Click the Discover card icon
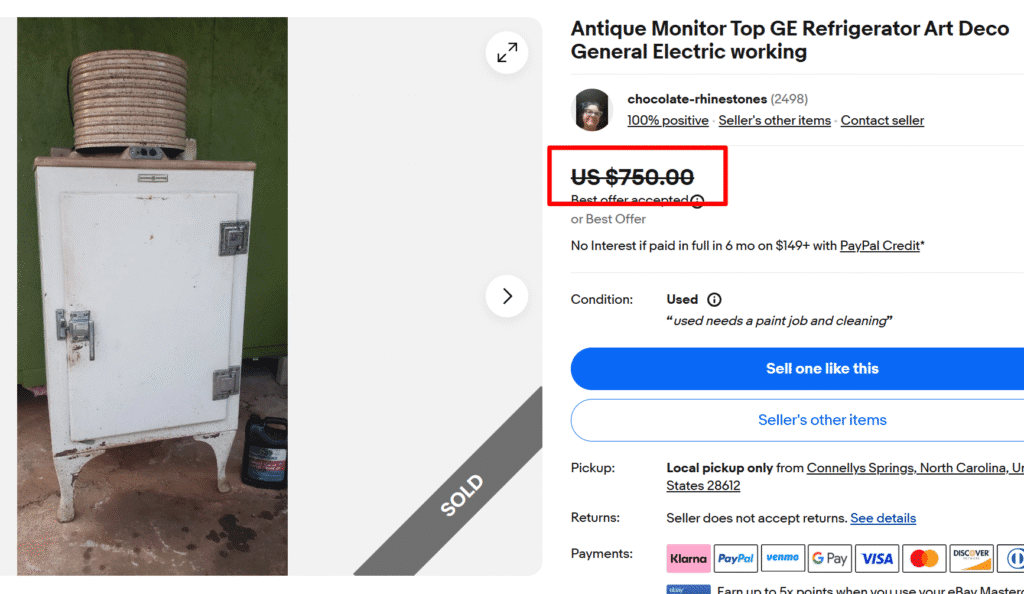The height and width of the screenshot is (594, 1024). pyautogui.click(x=971, y=558)
